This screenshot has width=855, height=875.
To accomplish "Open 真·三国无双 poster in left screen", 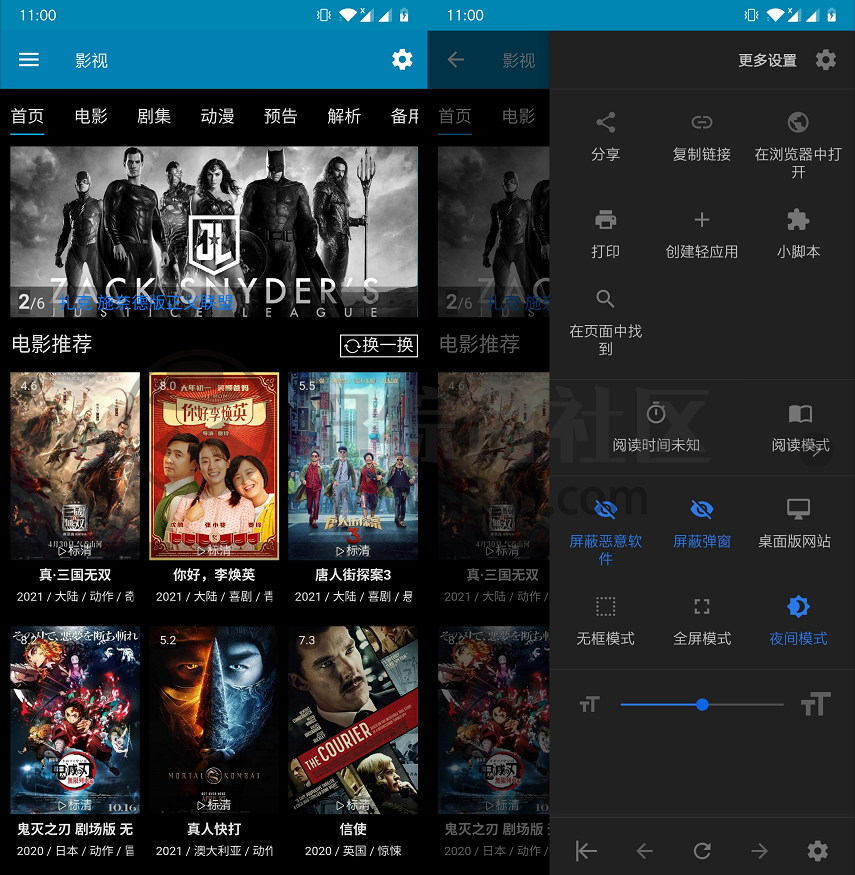I will 75,466.
